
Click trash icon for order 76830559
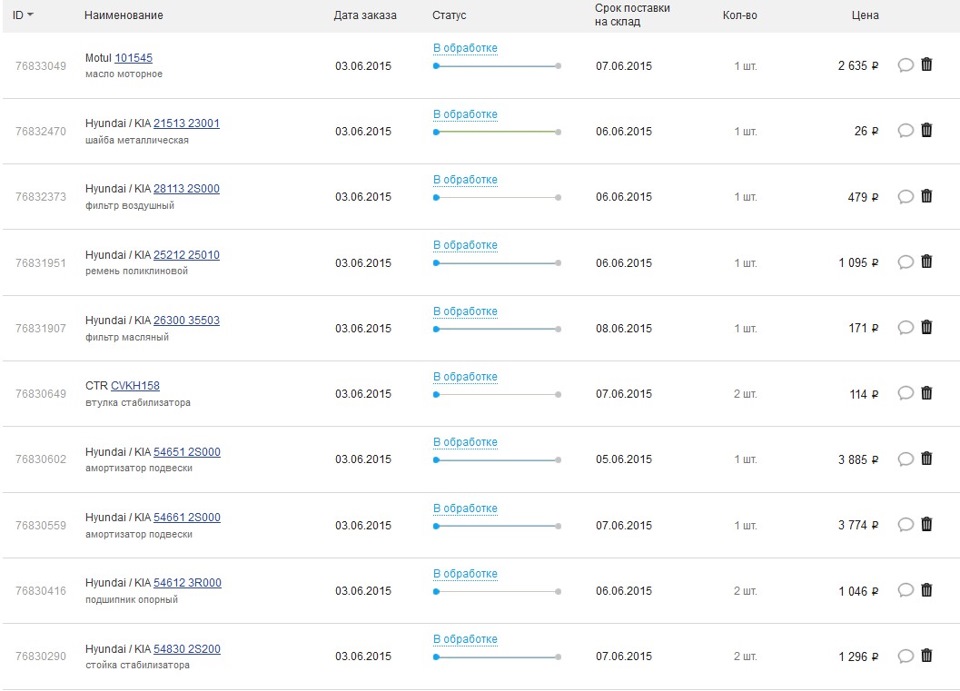[x=926, y=525]
